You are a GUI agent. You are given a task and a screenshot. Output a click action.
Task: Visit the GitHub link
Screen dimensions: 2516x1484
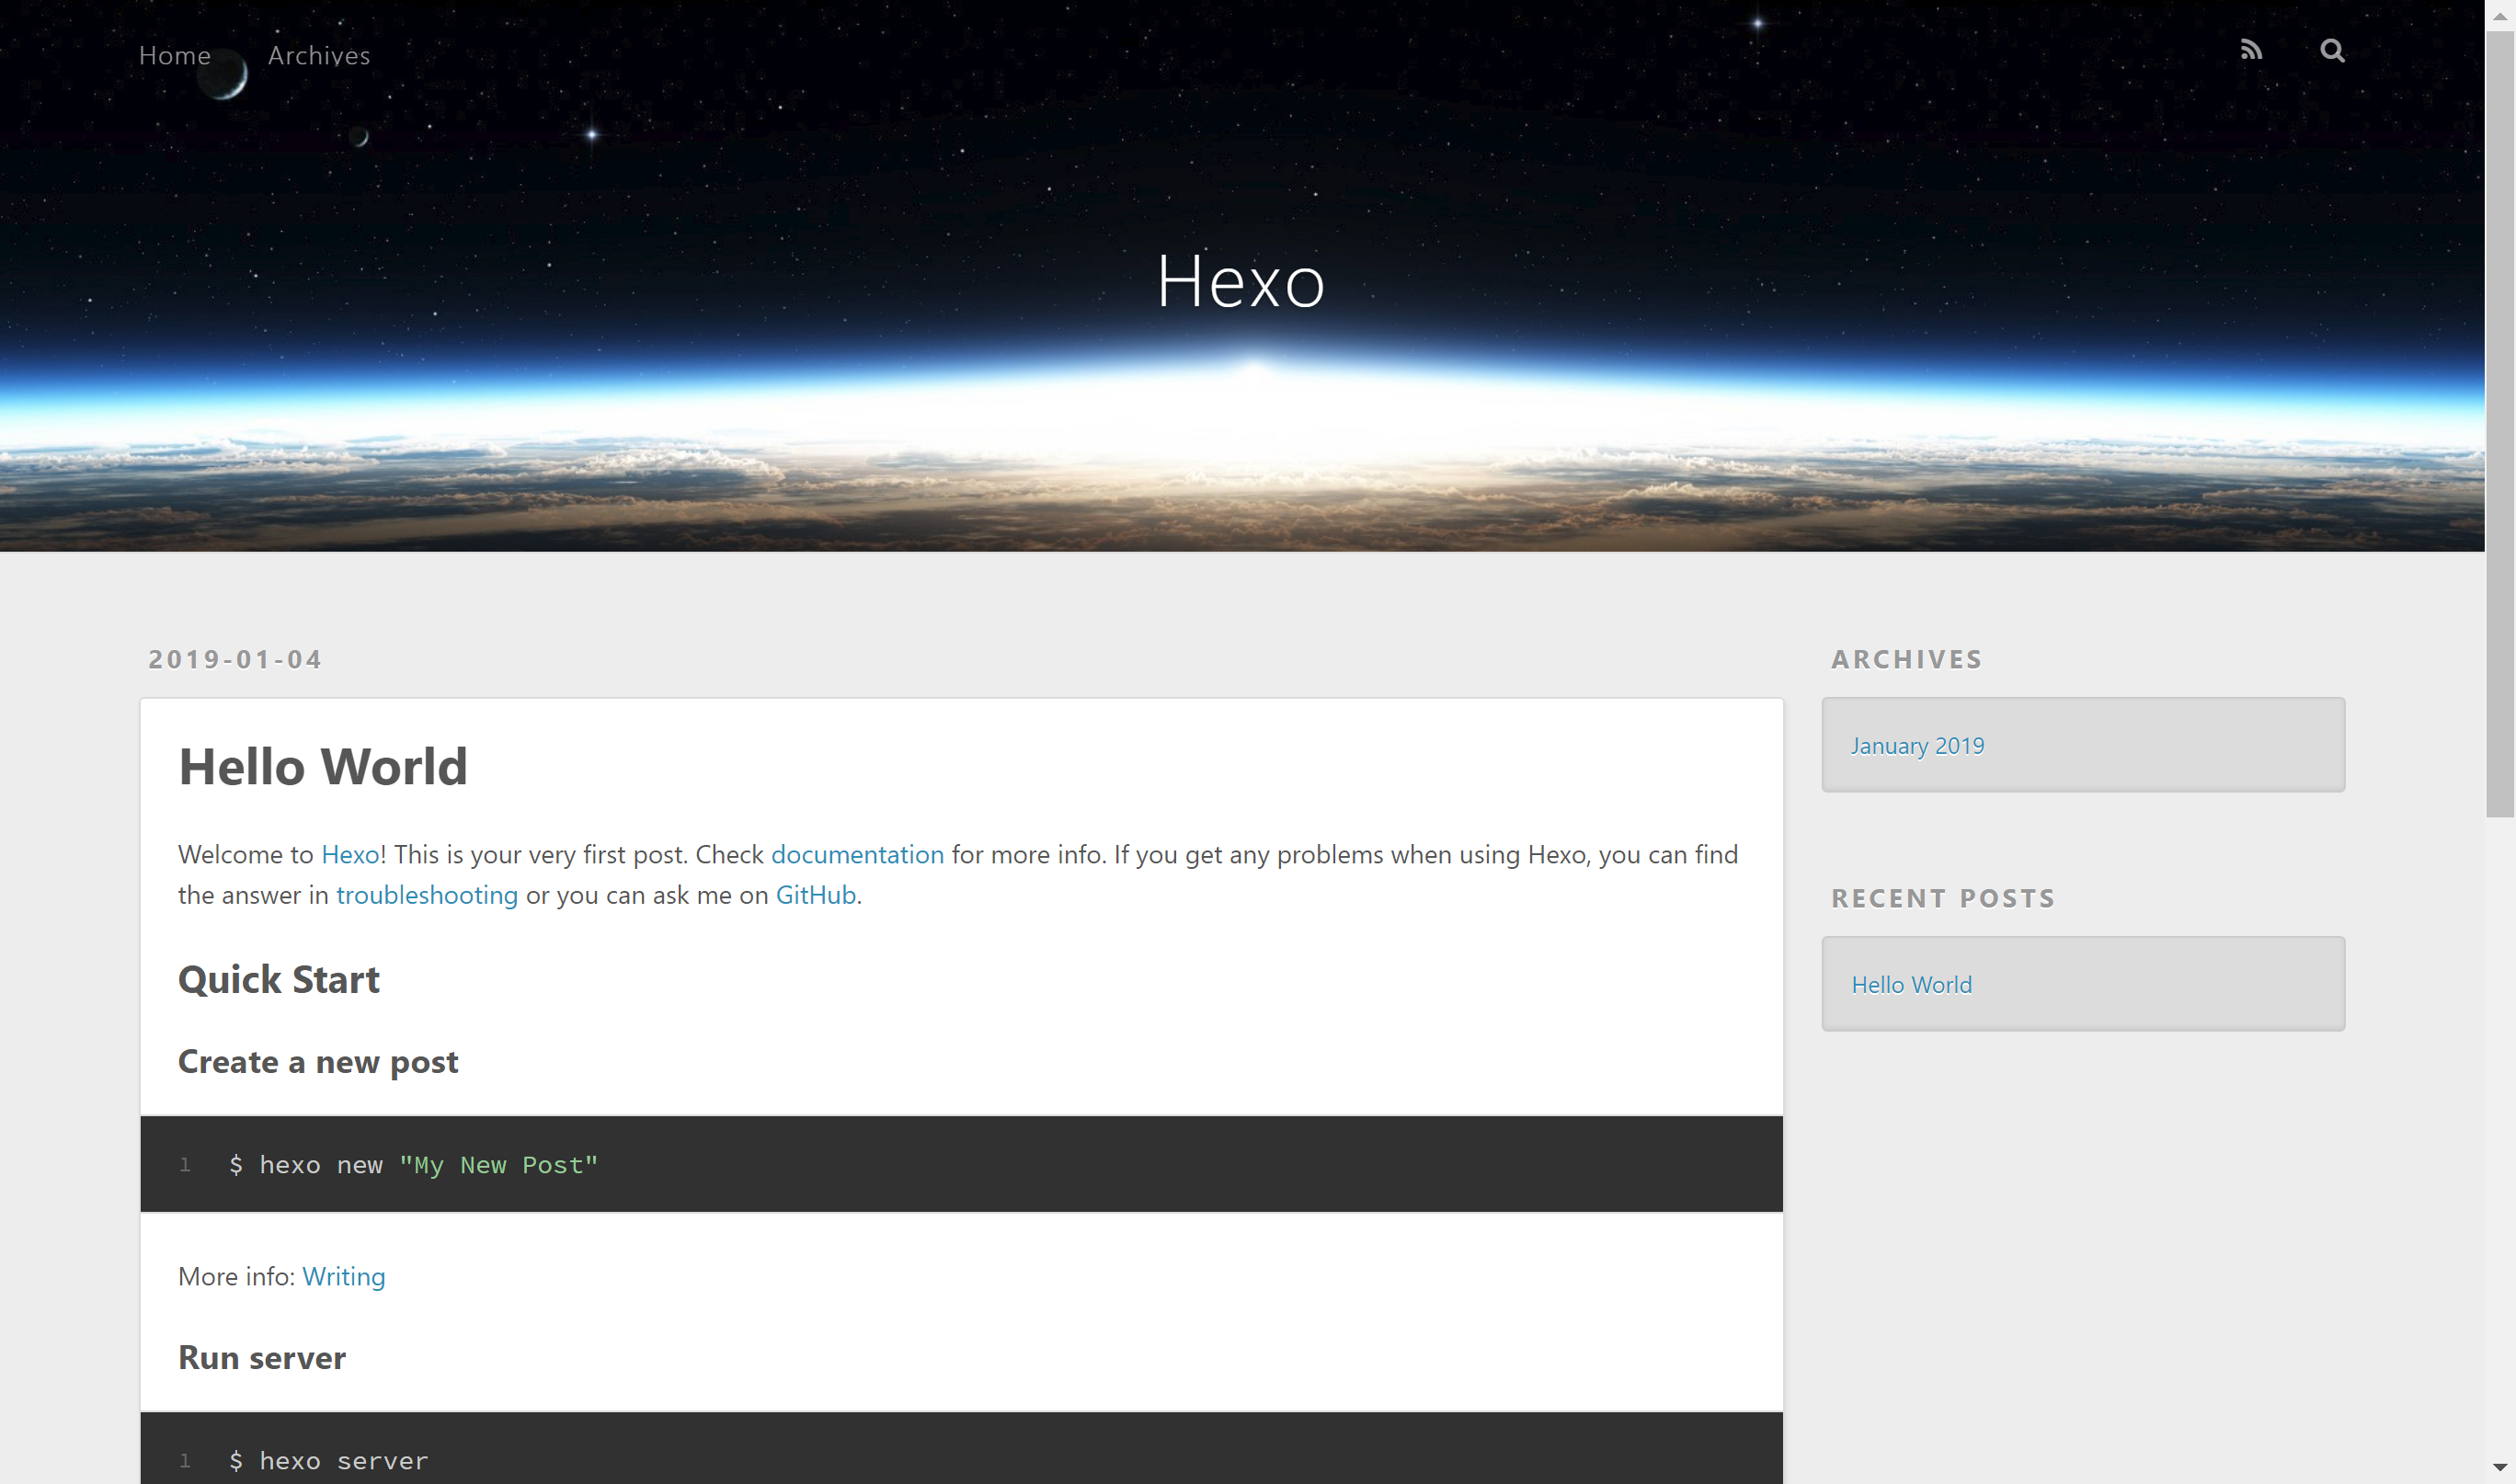click(815, 895)
